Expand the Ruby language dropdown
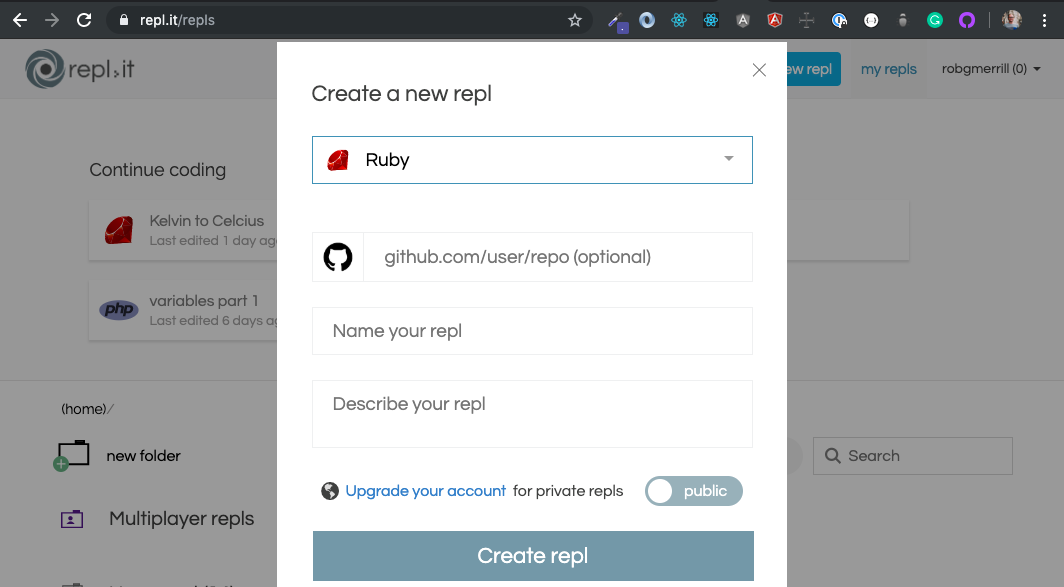 click(532, 160)
